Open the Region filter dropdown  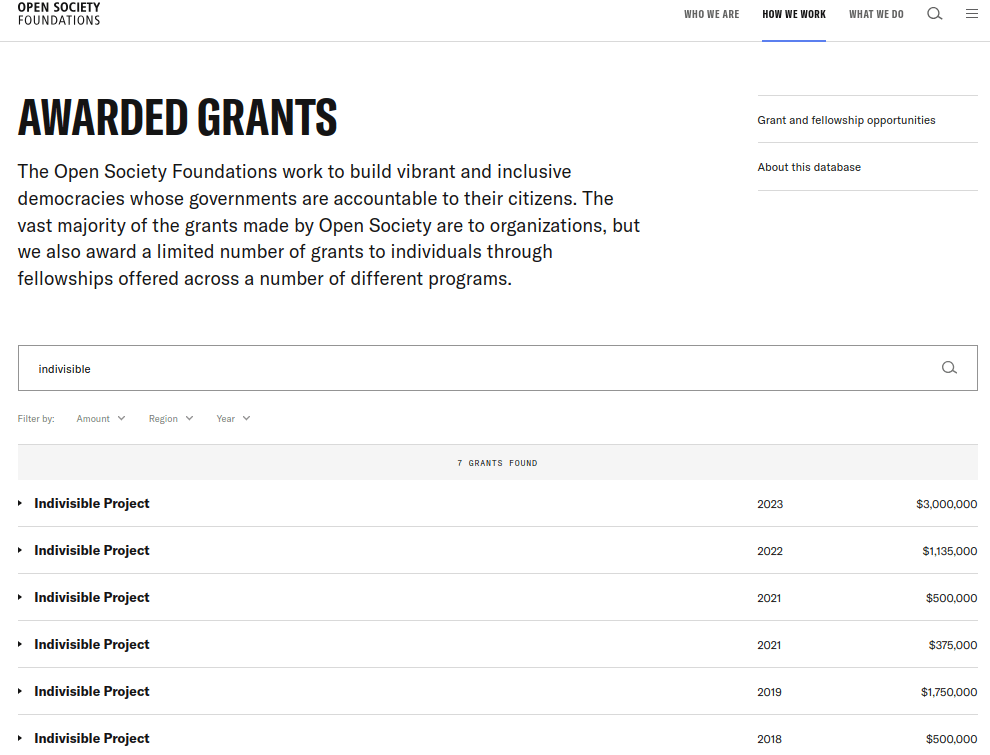click(171, 419)
